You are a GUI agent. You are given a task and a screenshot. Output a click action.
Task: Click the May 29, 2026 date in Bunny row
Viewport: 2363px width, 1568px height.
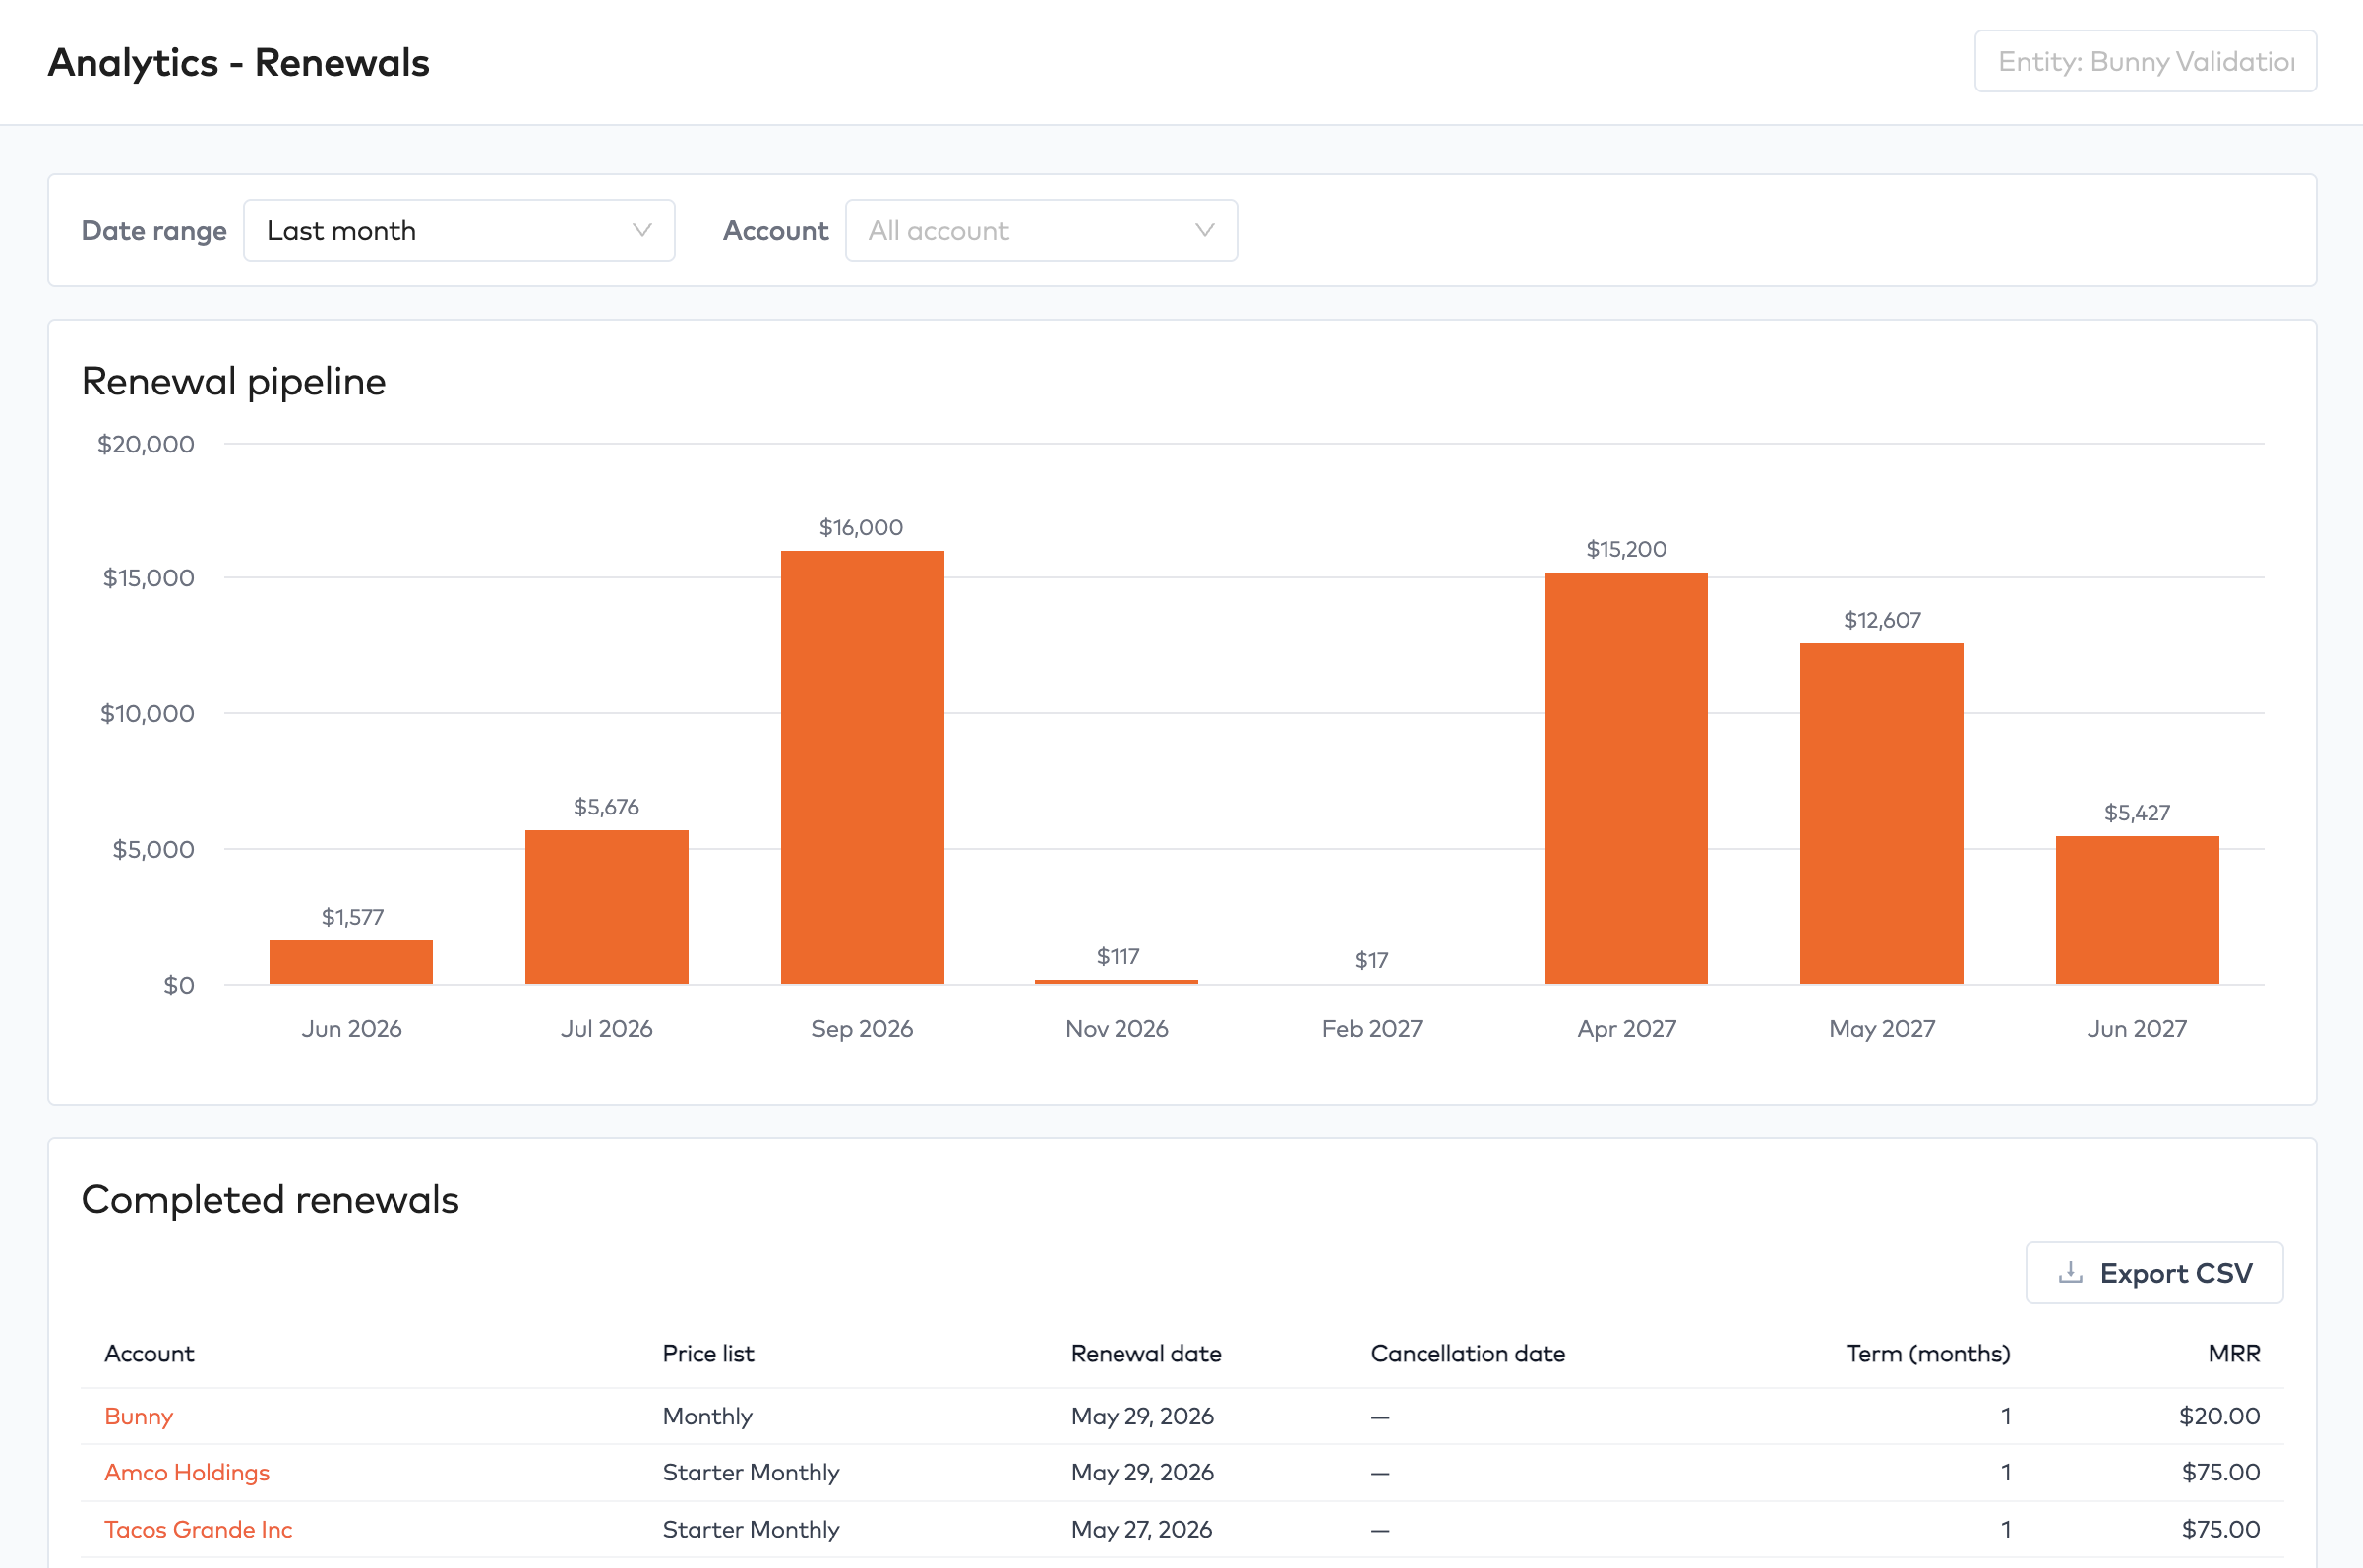[1142, 1416]
